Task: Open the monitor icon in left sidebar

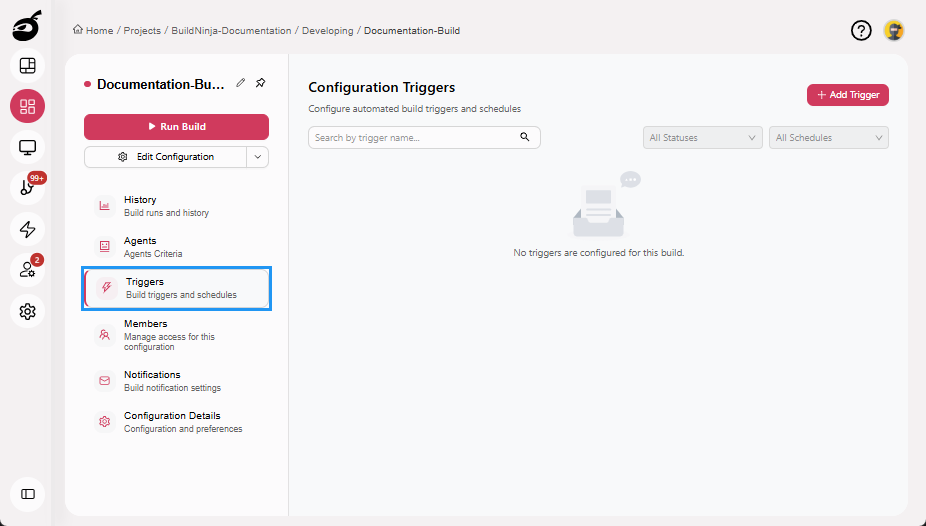Action: (27, 147)
